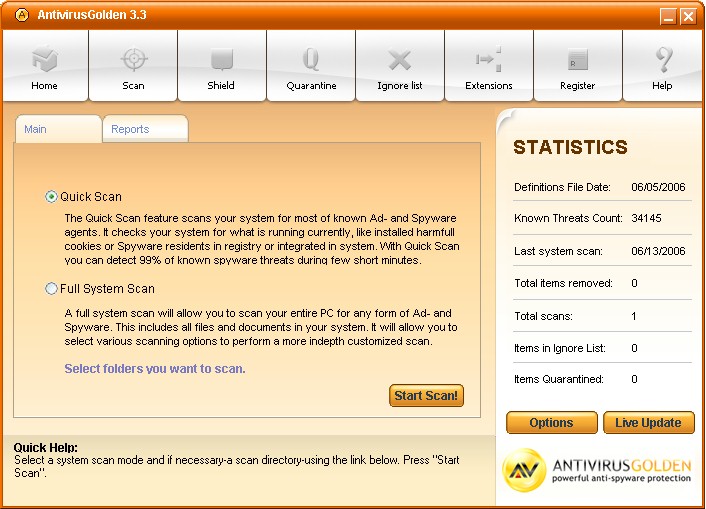Image resolution: width=706 pixels, height=509 pixels.
Task: Select the Full System Scan option
Action: 51,288
